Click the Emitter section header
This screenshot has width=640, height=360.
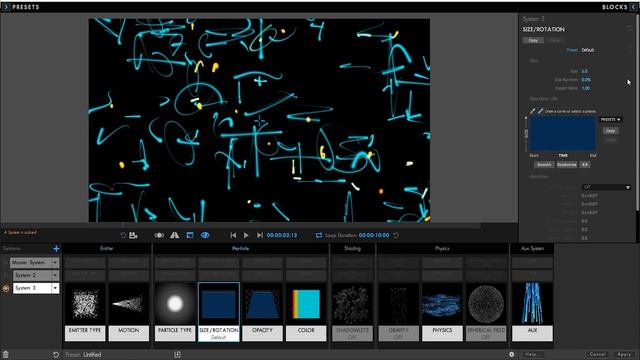pyautogui.click(x=107, y=248)
